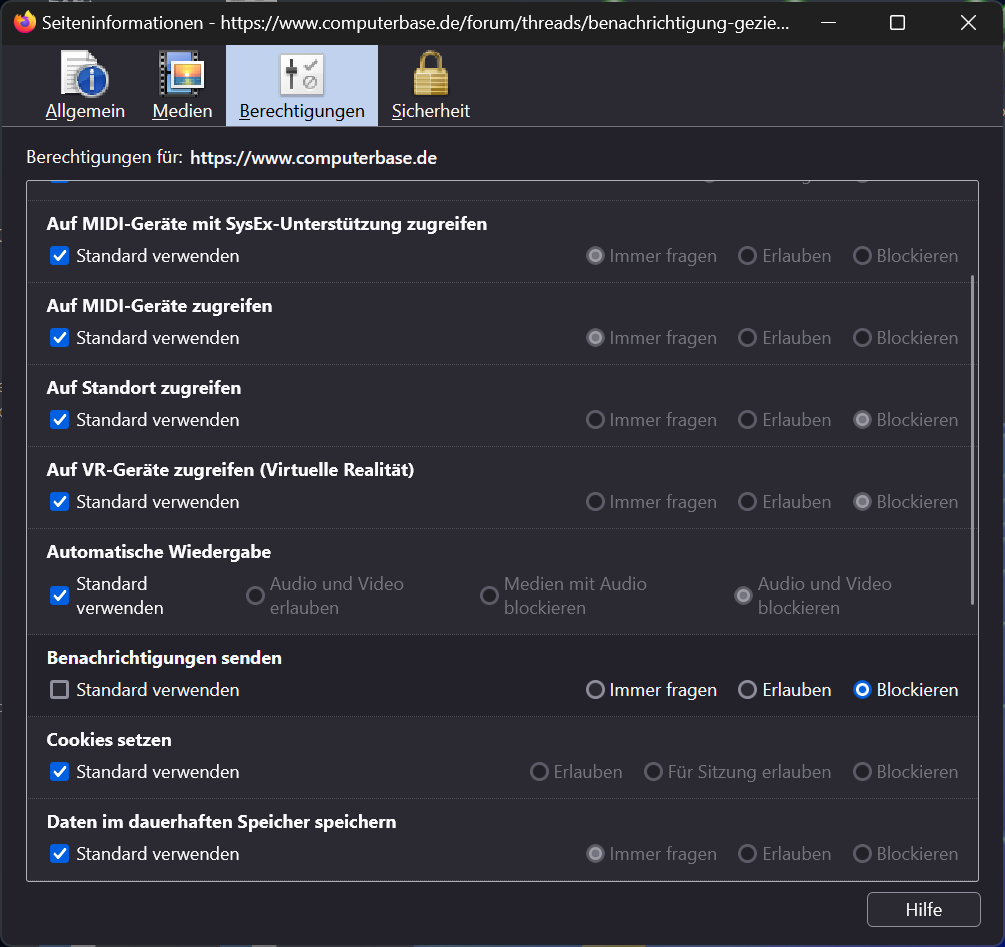Click the MIDI-Geräte mit SysEx-Unterstützung heading

(x=267, y=224)
